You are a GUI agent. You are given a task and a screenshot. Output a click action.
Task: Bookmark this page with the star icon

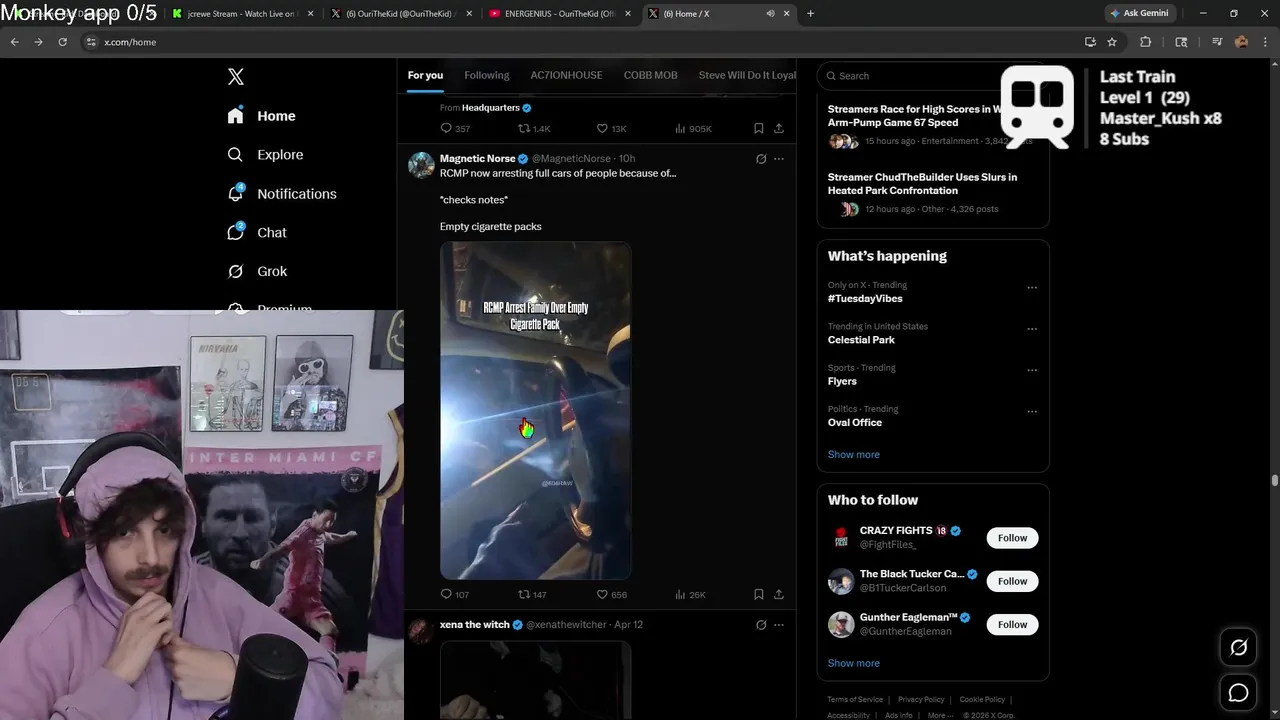[x=1112, y=42]
